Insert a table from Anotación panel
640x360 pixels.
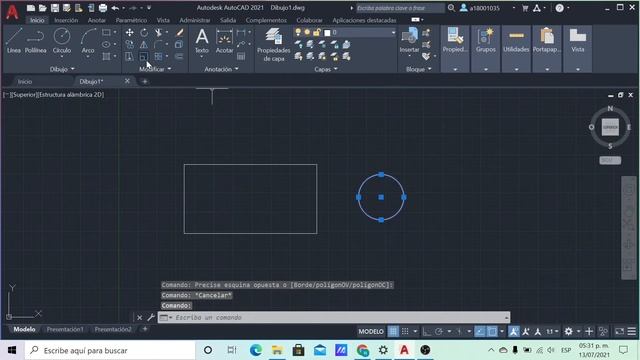point(241,57)
